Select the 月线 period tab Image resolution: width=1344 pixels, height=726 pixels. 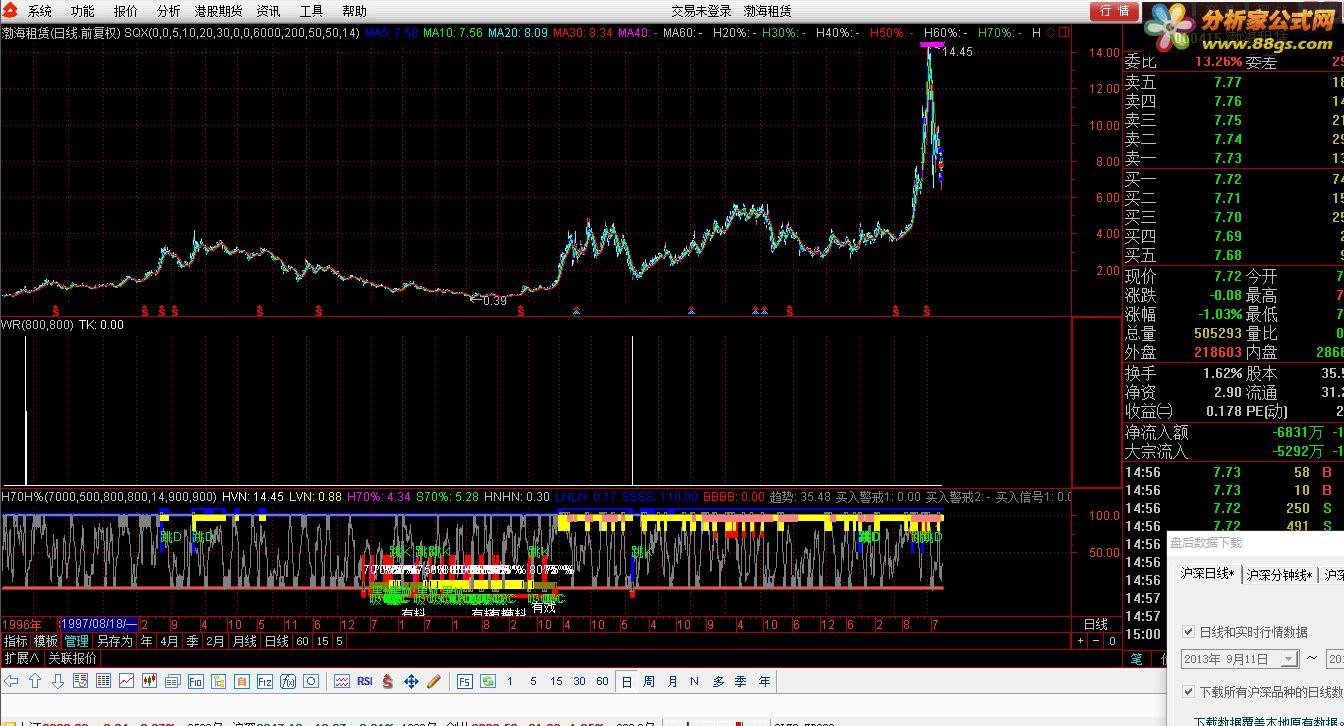click(x=244, y=641)
